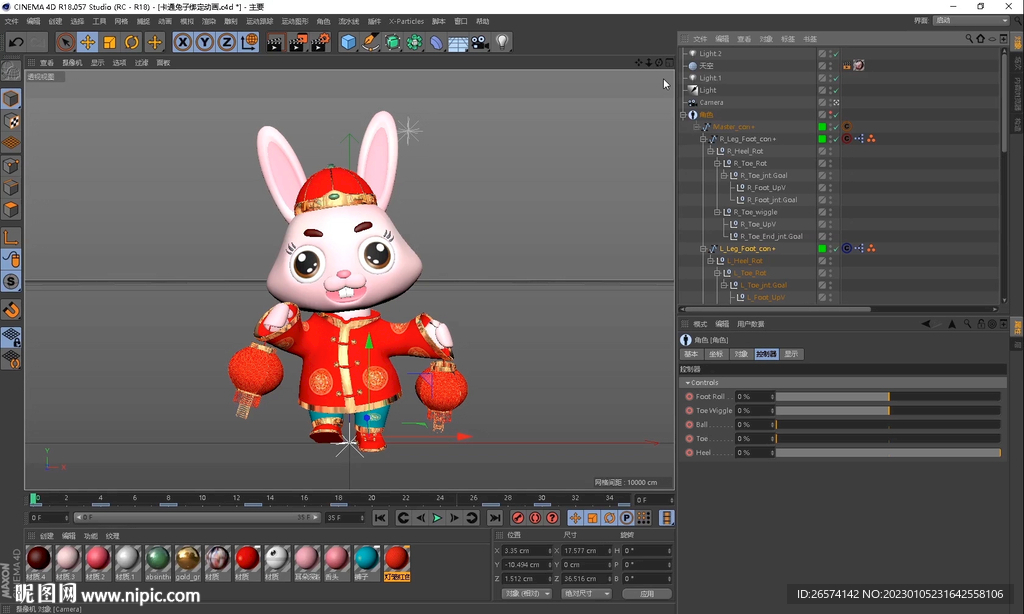Click the Floor environment icon
Screen dimensions: 1024x614
pos(458,42)
